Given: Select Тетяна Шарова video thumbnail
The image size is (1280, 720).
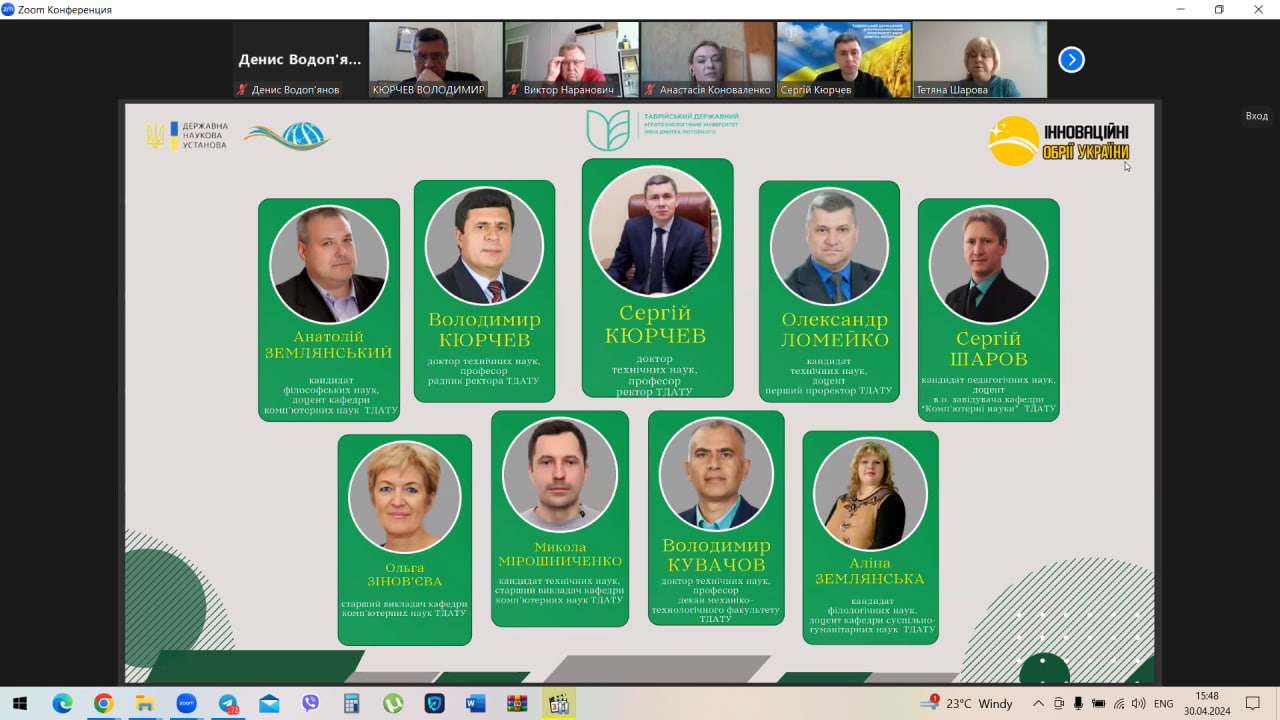Looking at the screenshot, I should pyautogui.click(x=979, y=60).
